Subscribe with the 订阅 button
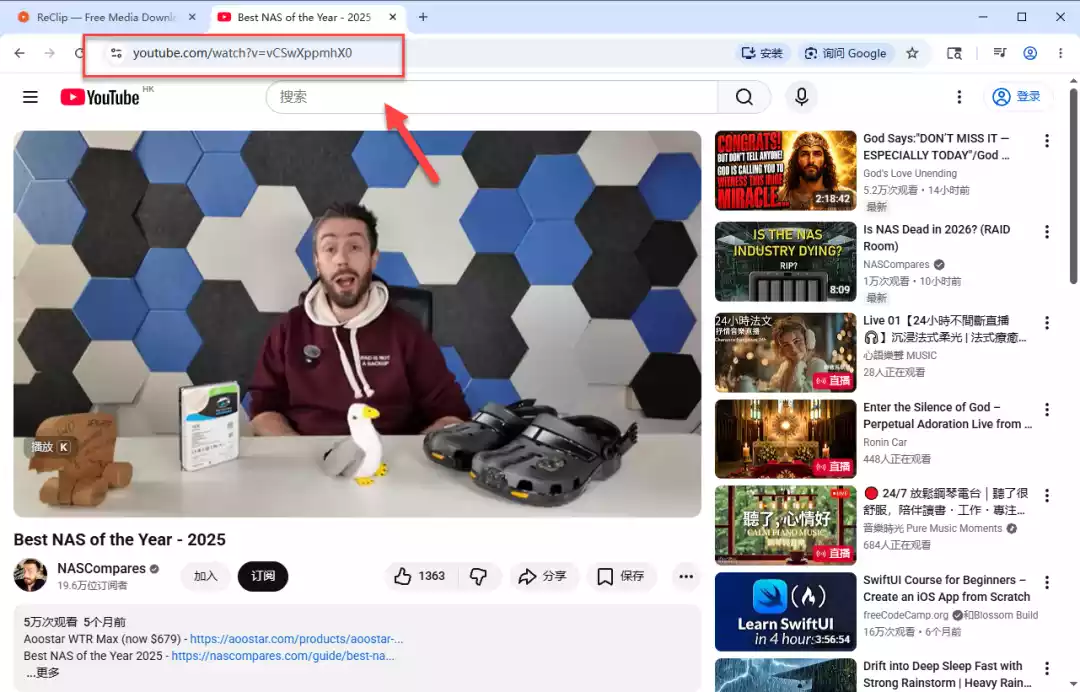Viewport: 1080px width, 692px height. coord(262,576)
